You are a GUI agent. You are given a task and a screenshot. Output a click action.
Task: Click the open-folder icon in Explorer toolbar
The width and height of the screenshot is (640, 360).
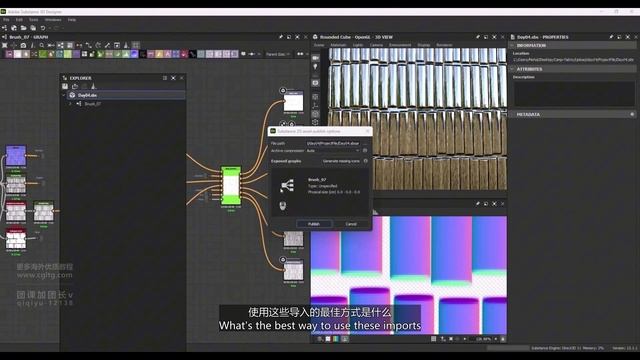pyautogui.click(x=75, y=86)
